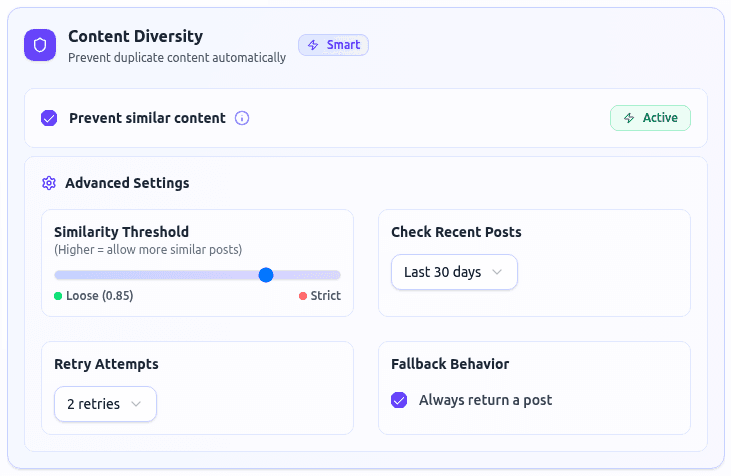Viewport: 731px width, 476px height.
Task: Click the Prevent similar content label
Action: (x=147, y=118)
